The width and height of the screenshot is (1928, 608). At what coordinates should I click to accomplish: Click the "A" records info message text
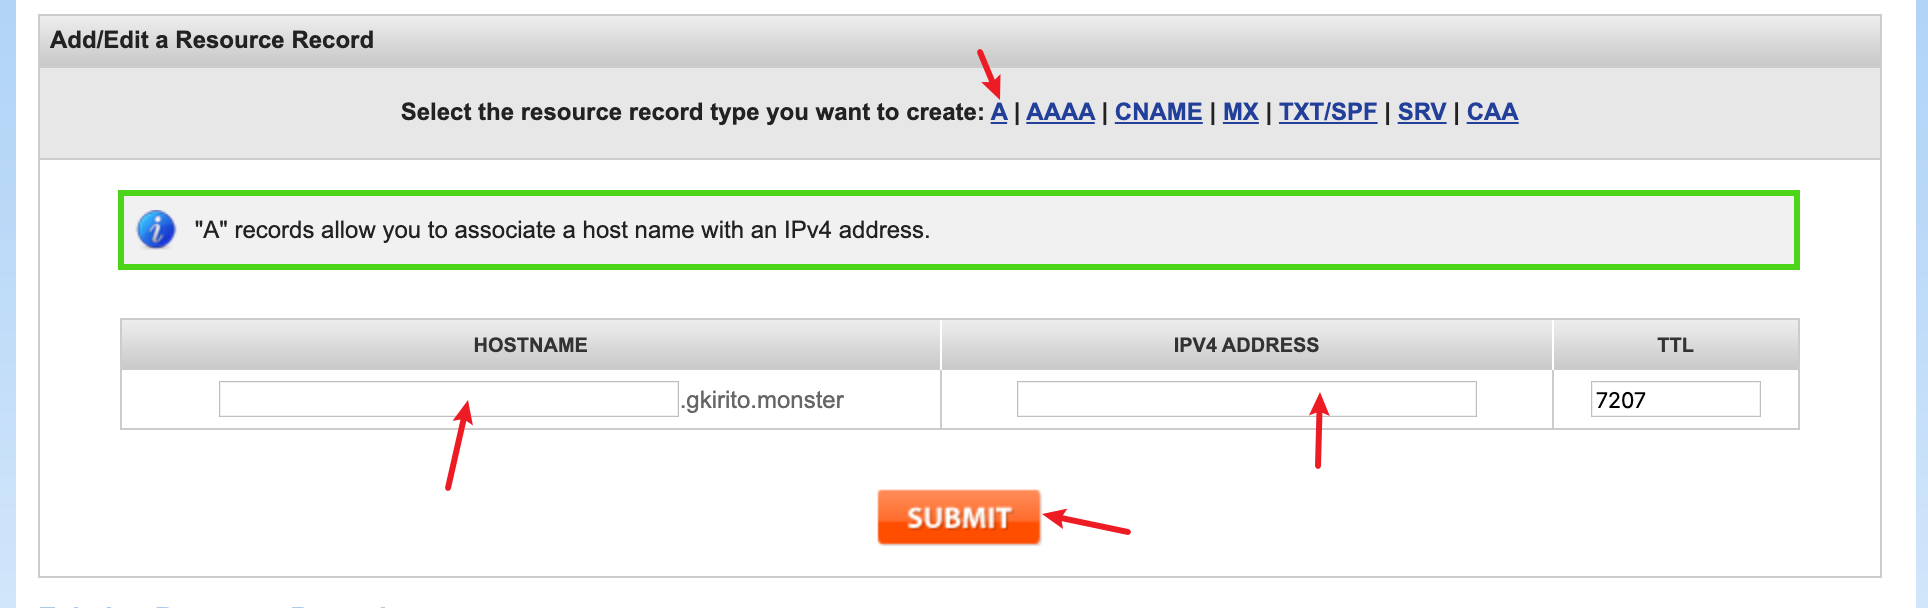562,230
